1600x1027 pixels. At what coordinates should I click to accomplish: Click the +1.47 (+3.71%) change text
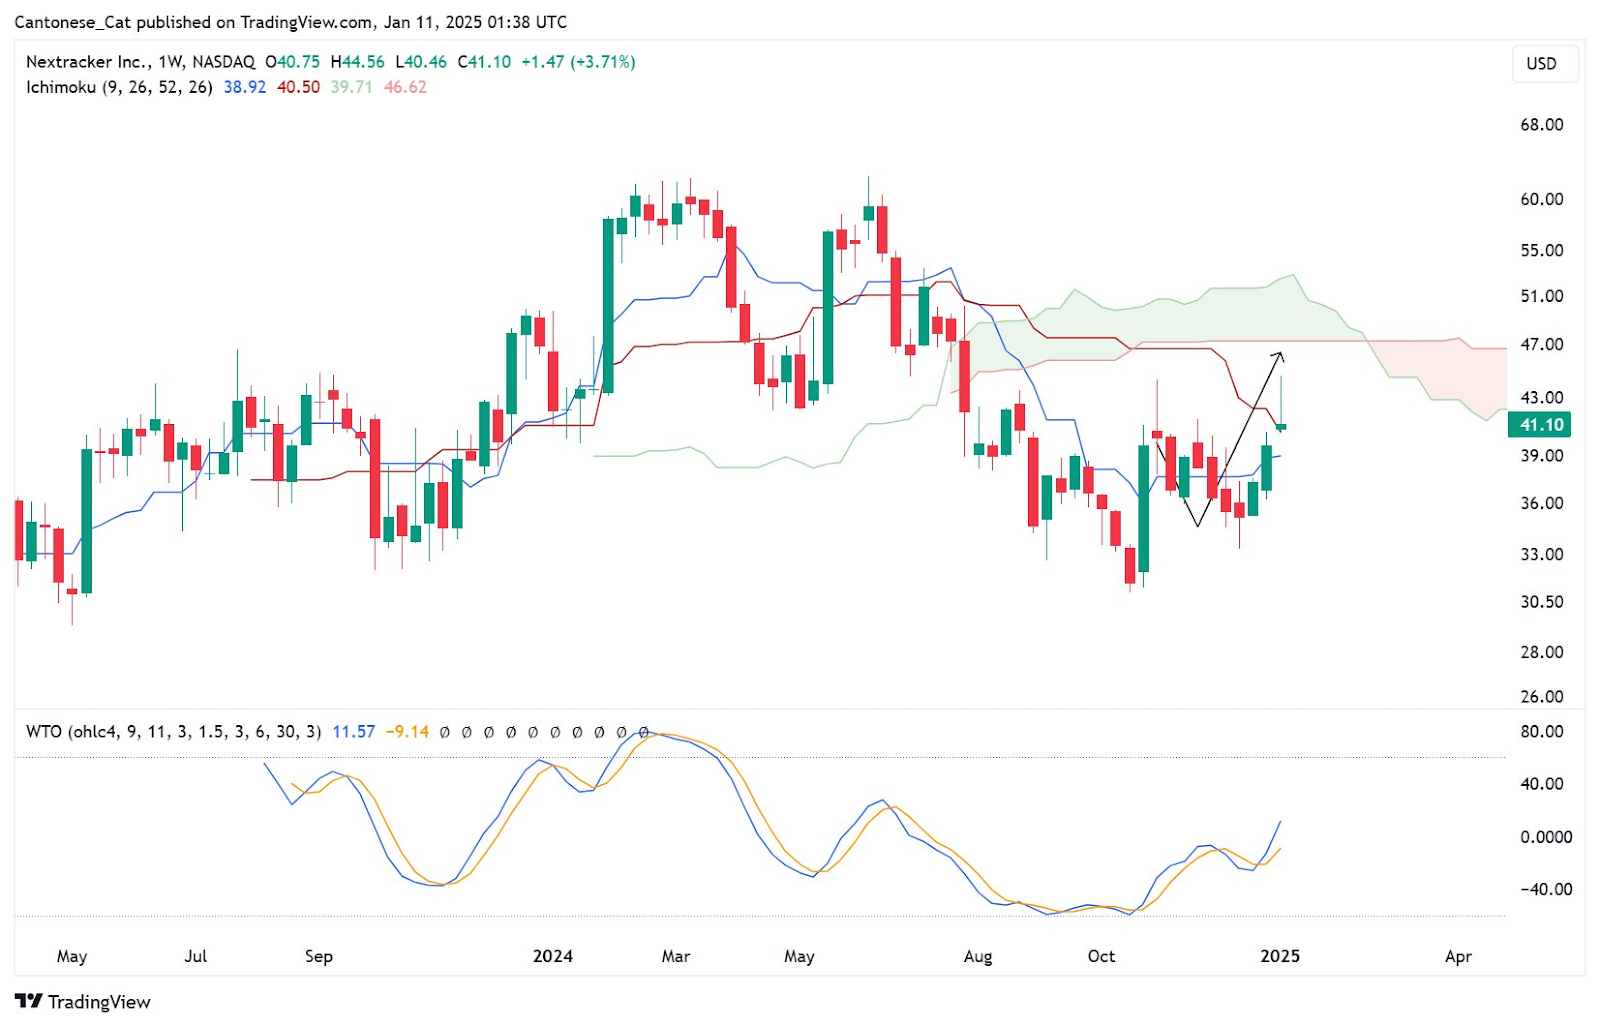point(578,62)
